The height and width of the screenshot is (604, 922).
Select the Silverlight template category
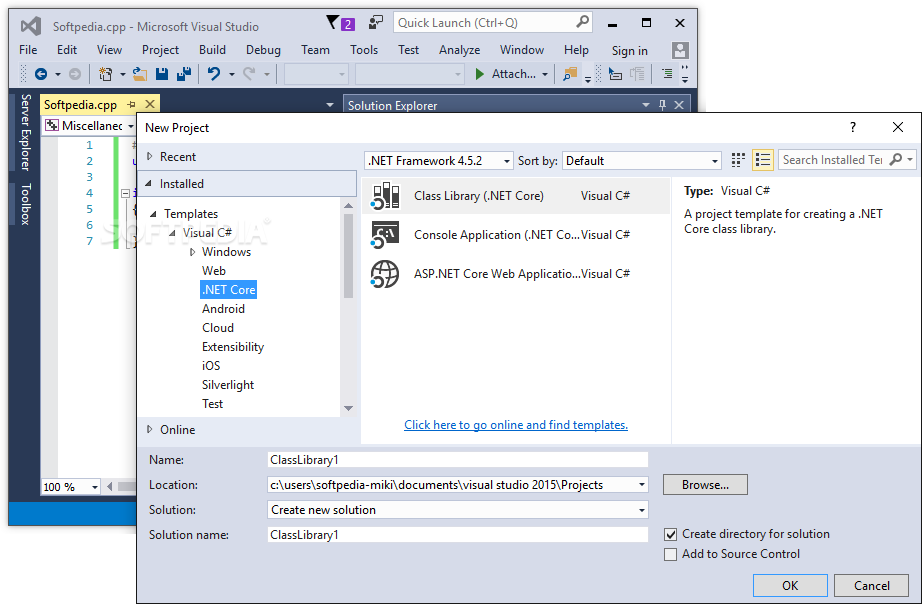point(228,385)
